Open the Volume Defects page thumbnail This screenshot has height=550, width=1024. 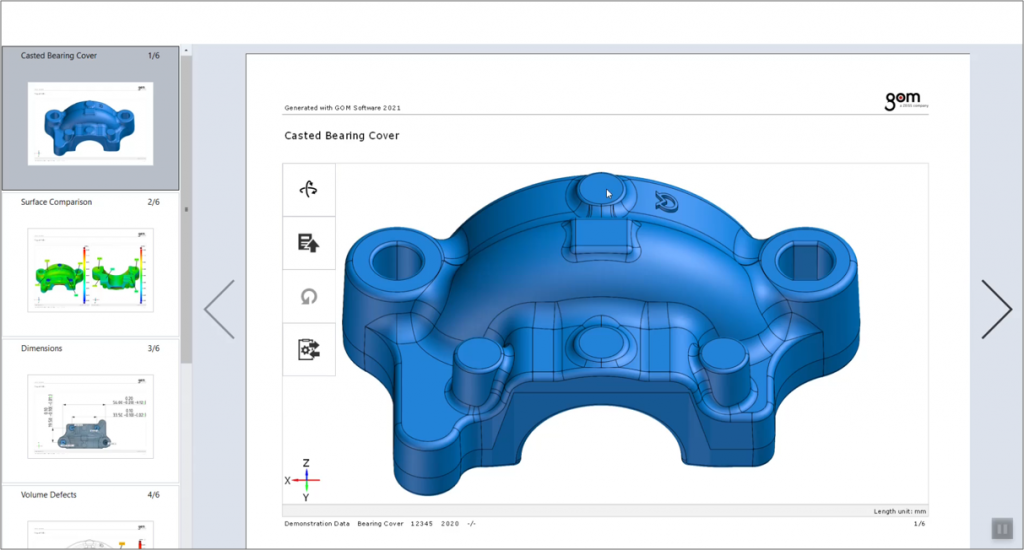coord(90,535)
